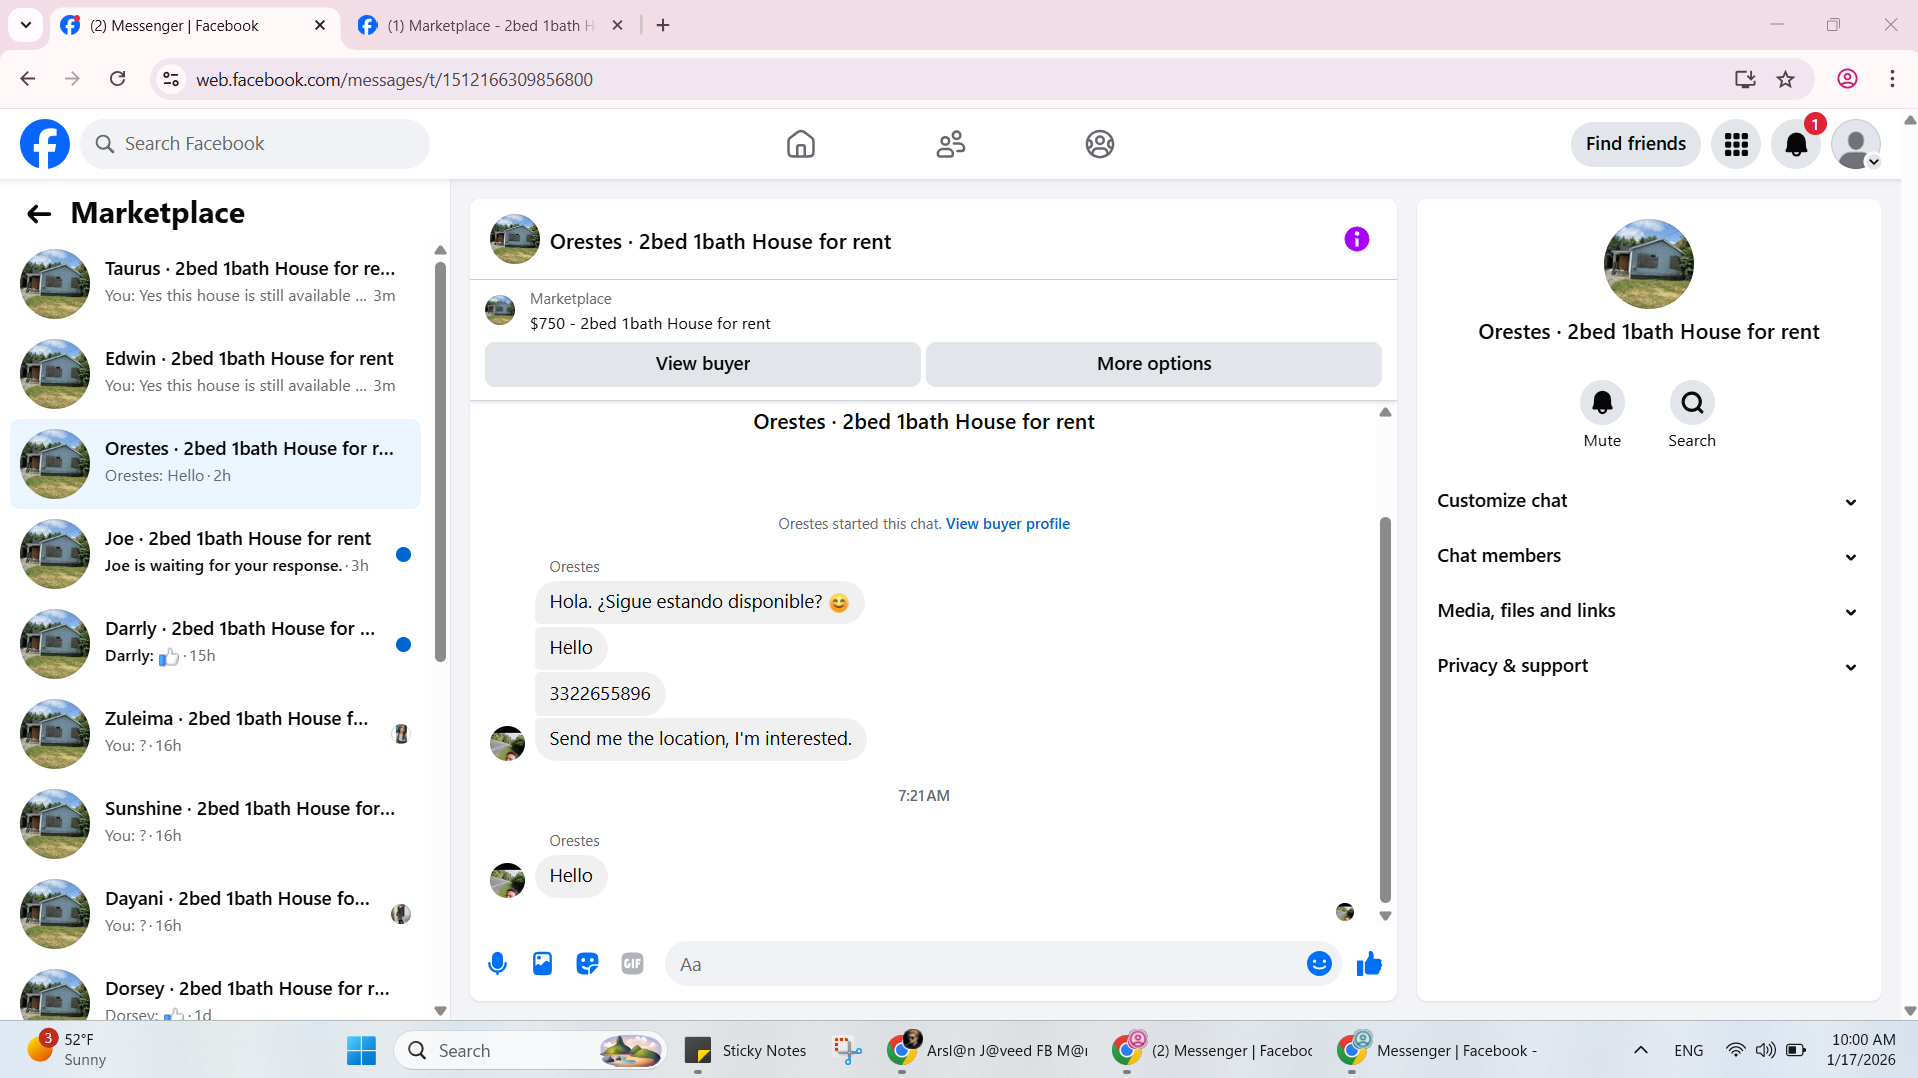This screenshot has width=1918, height=1078.
Task: Open the emoji picker in message box
Action: click(1319, 963)
